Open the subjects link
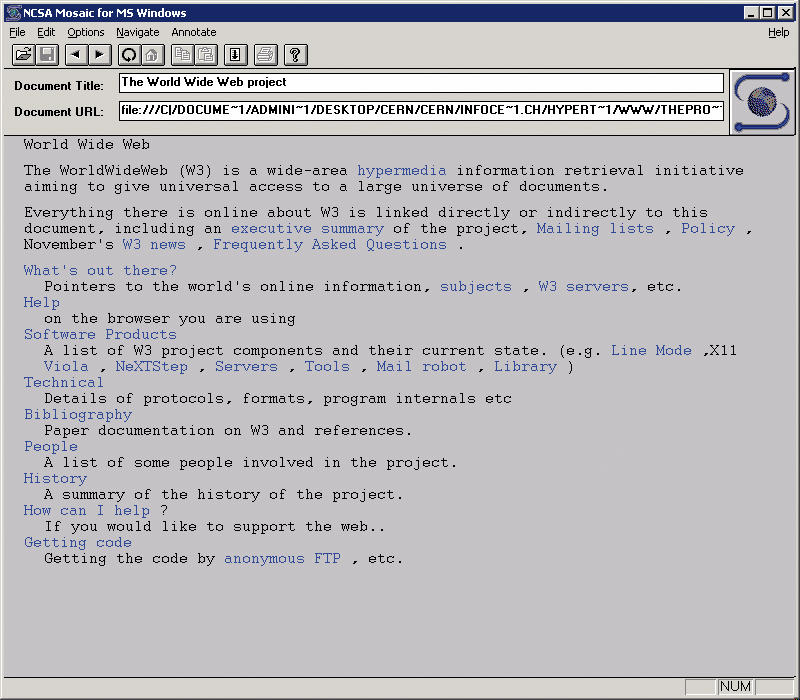 (x=476, y=287)
